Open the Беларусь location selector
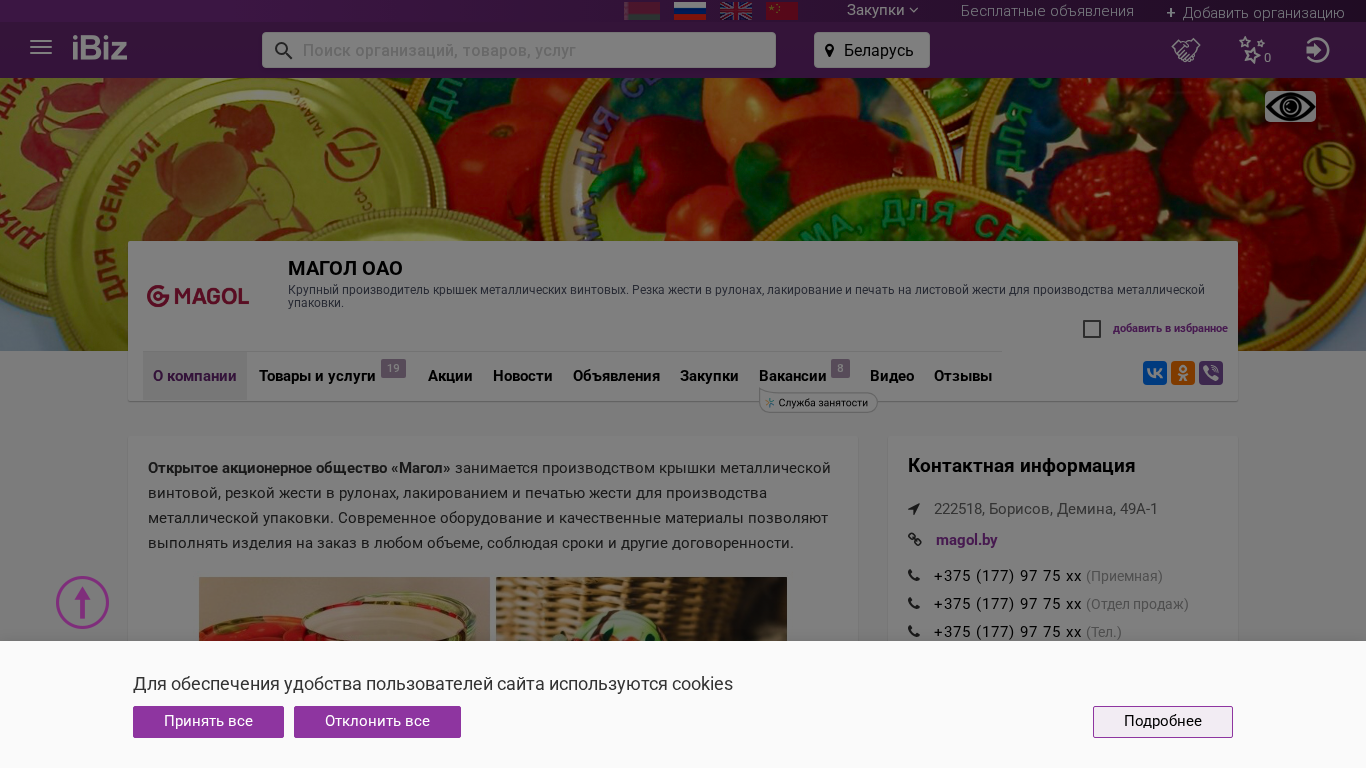This screenshot has height=768, width=1366. point(871,50)
